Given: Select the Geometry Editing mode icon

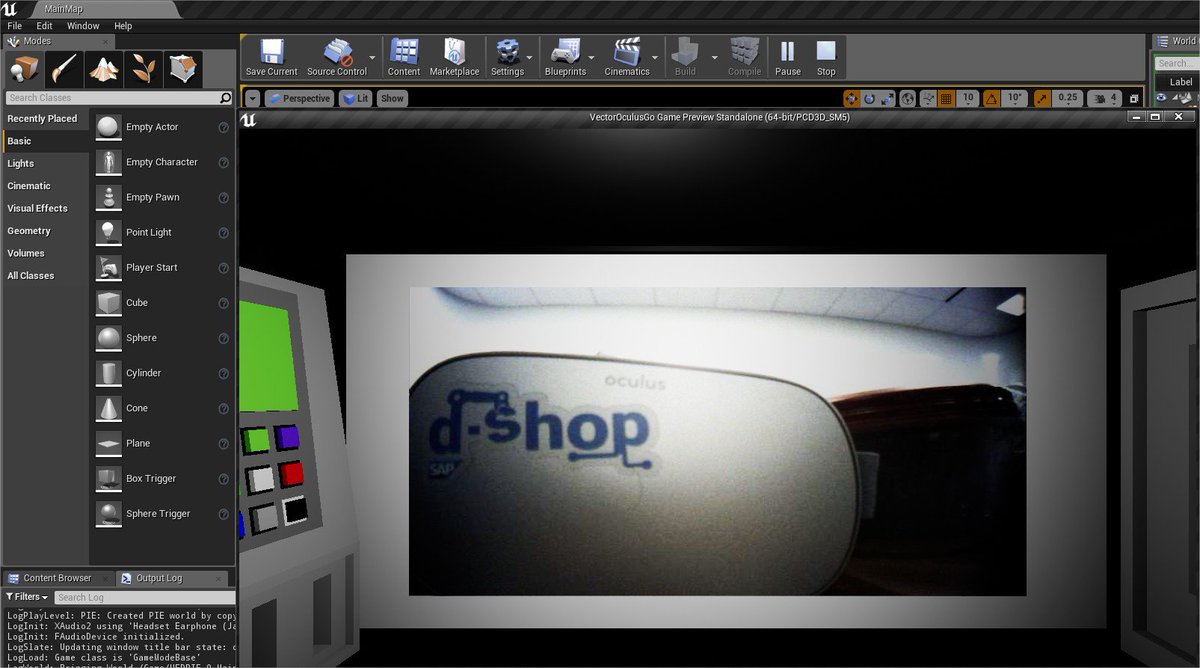Looking at the screenshot, I should pyautogui.click(x=184, y=69).
